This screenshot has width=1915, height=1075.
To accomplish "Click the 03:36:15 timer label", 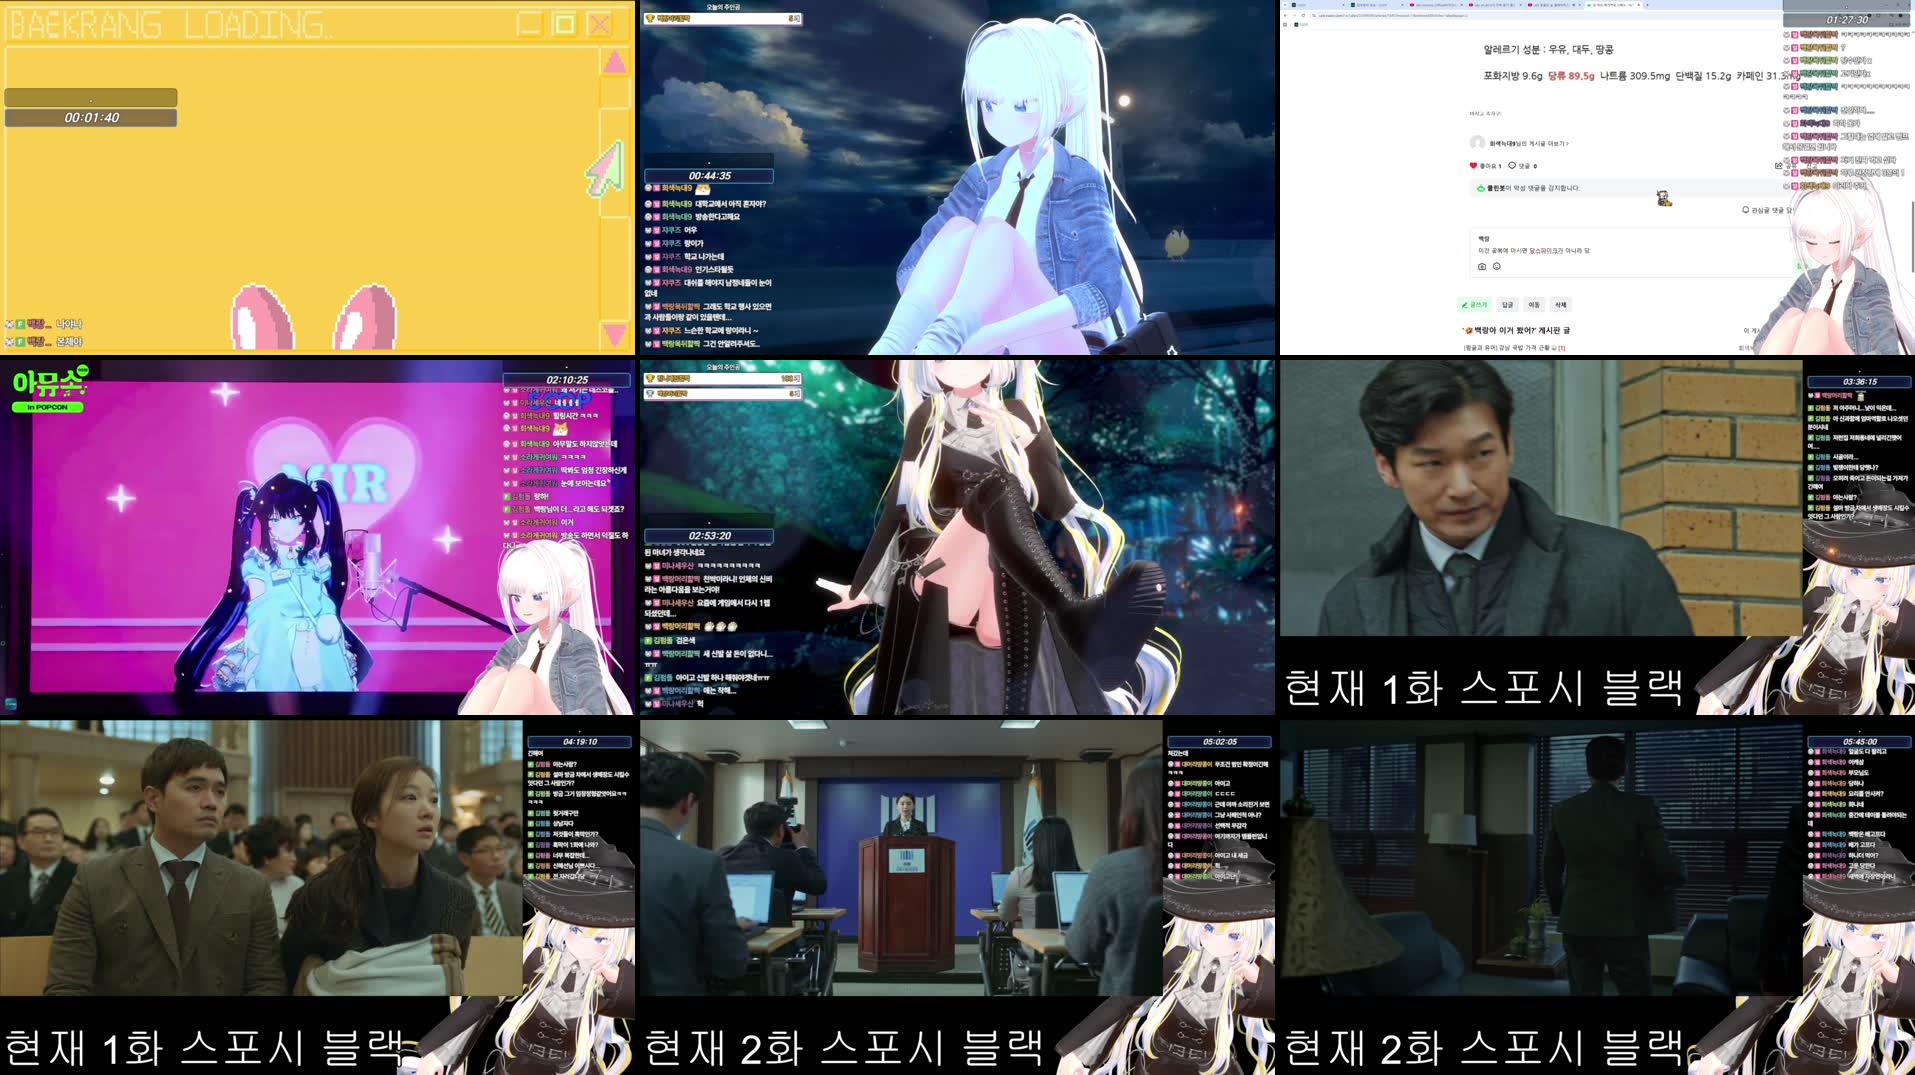I will point(1859,382).
